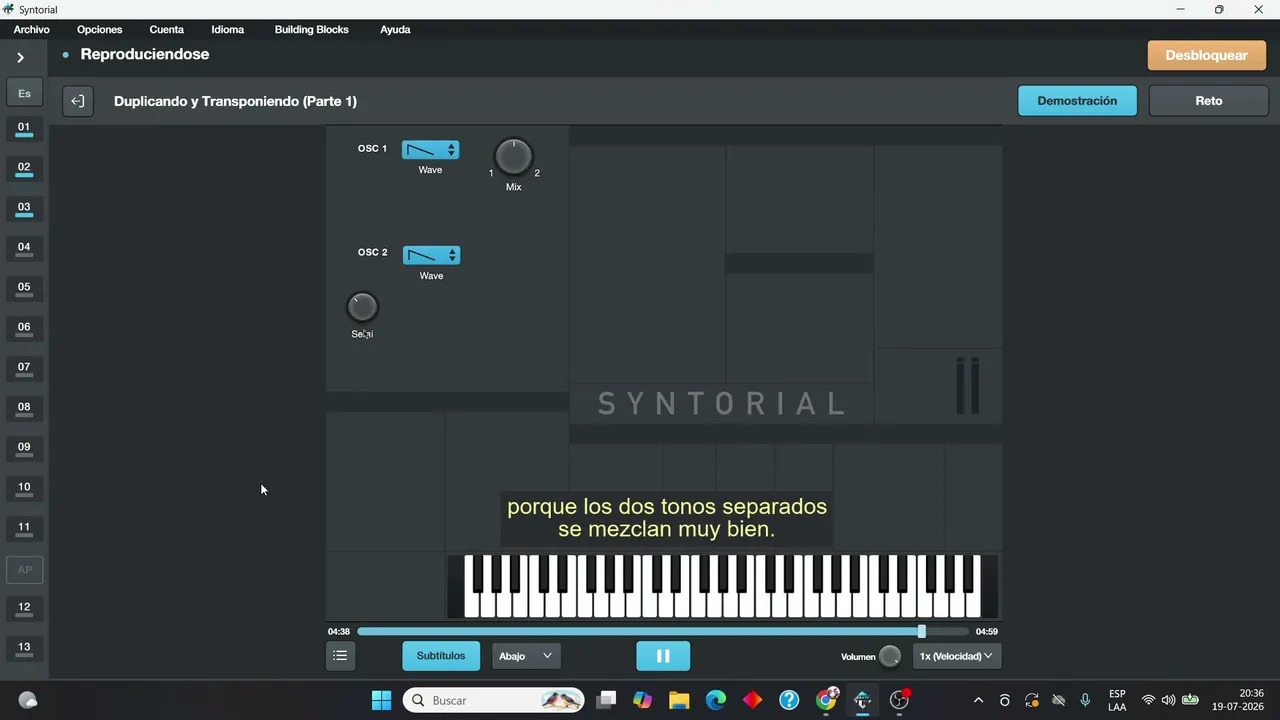
Task: Open Microsoft Edge from the taskbar
Action: pyautogui.click(x=716, y=700)
